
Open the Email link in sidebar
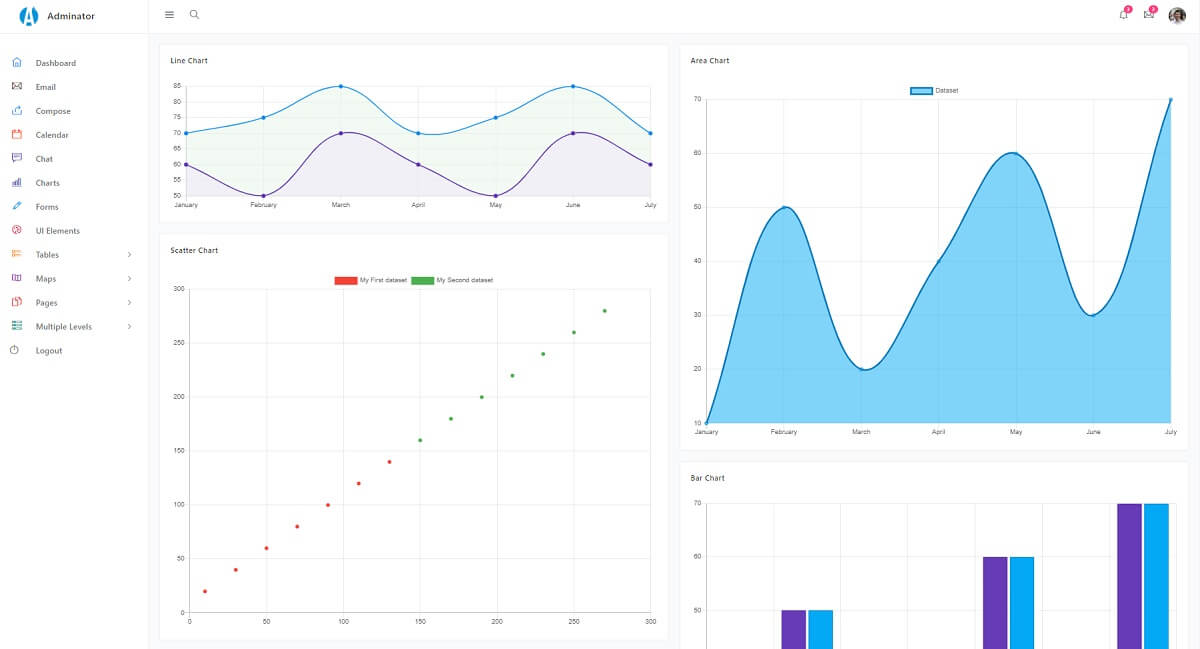click(45, 87)
